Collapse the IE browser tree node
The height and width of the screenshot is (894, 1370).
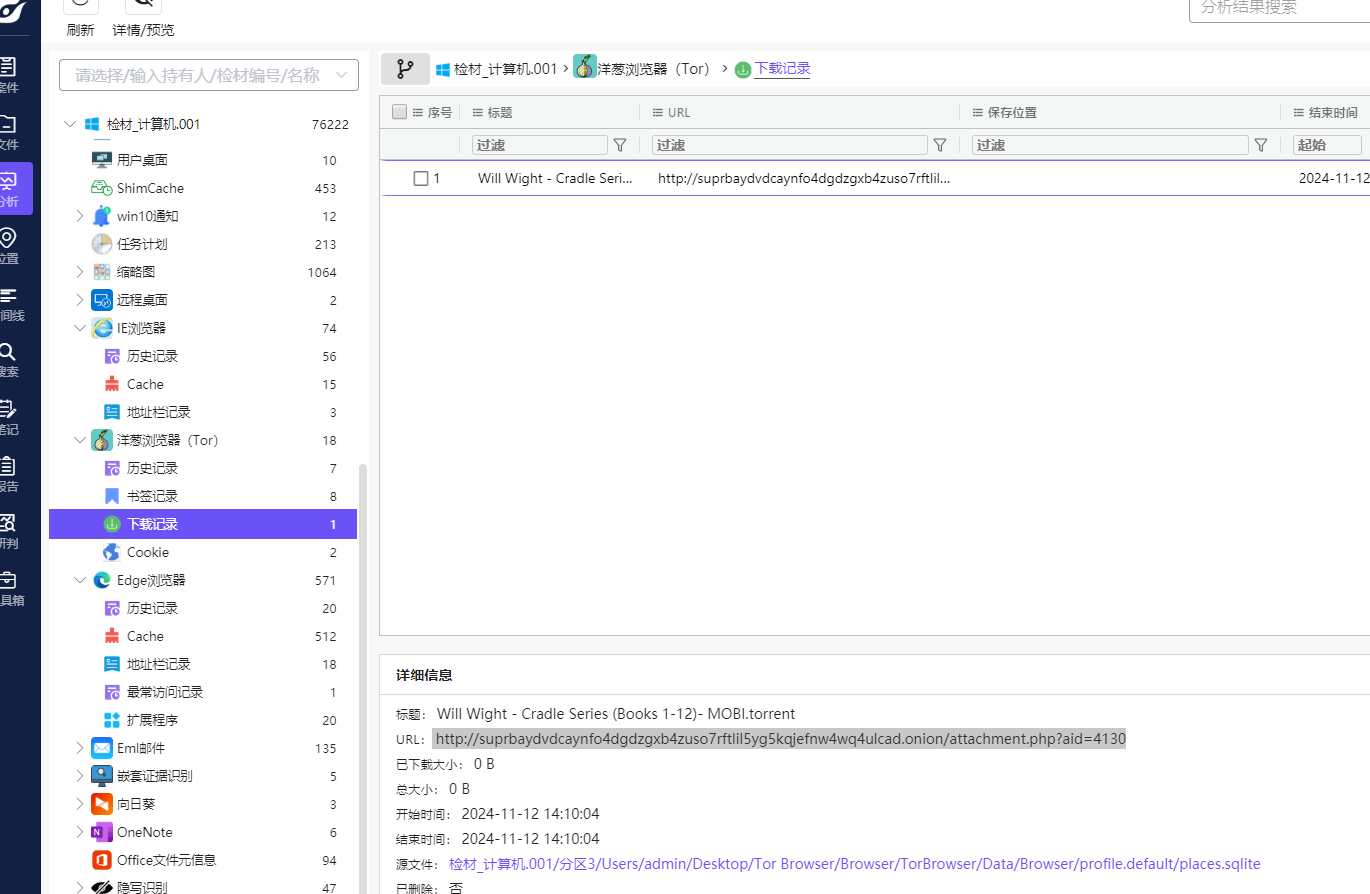coord(80,328)
